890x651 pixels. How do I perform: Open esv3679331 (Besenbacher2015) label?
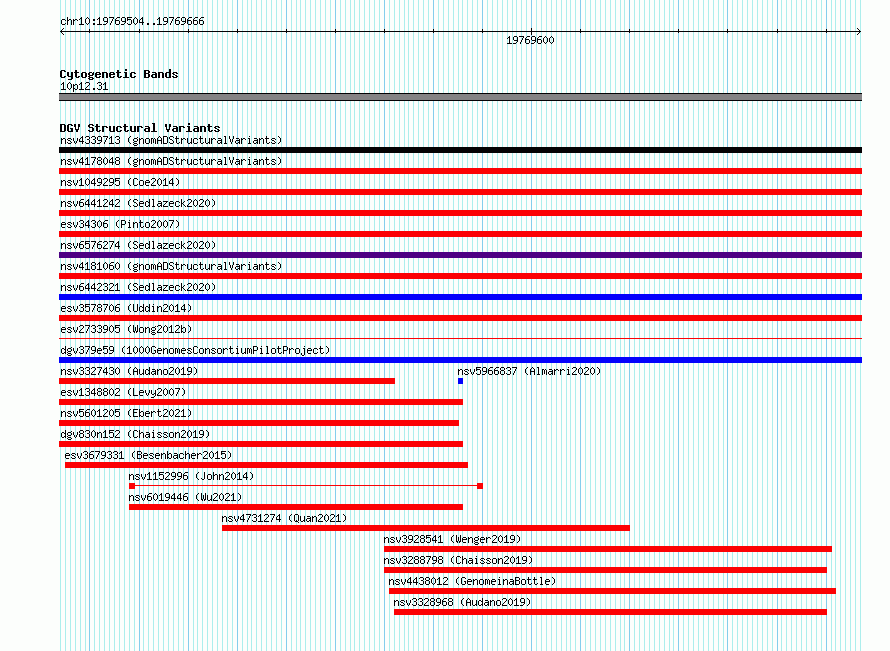pos(148,455)
